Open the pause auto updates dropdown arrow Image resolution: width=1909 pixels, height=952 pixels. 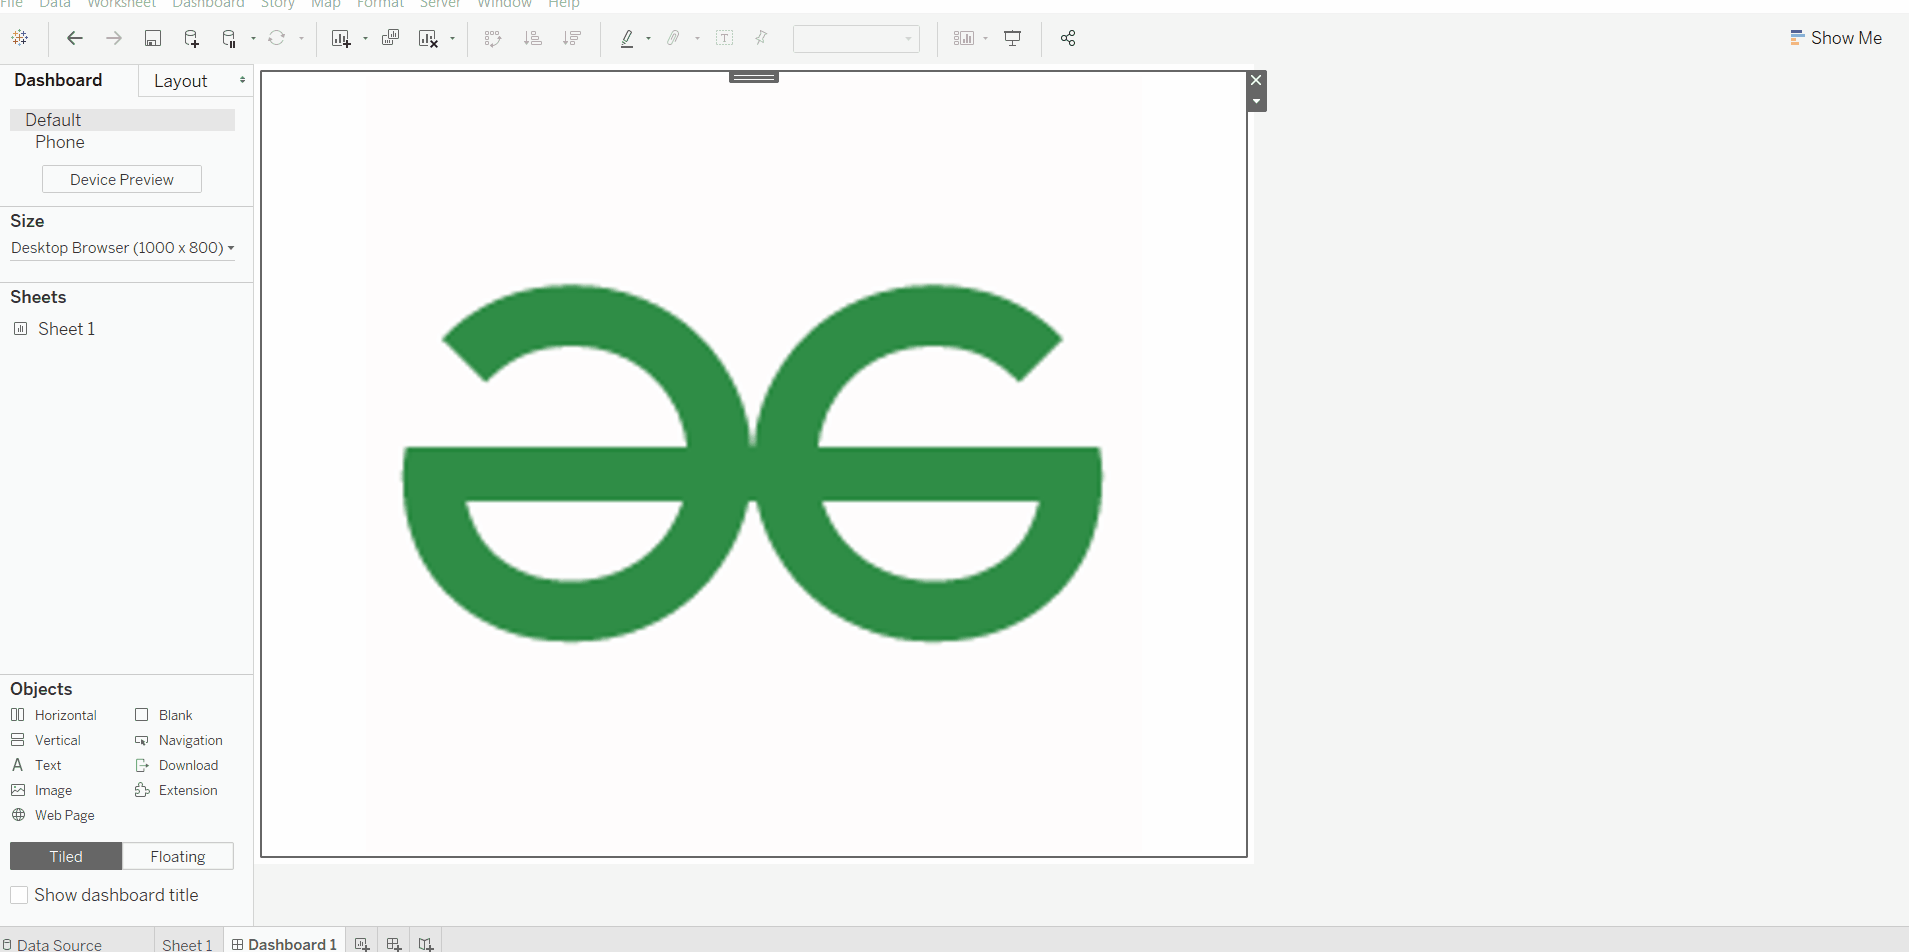pos(253,39)
